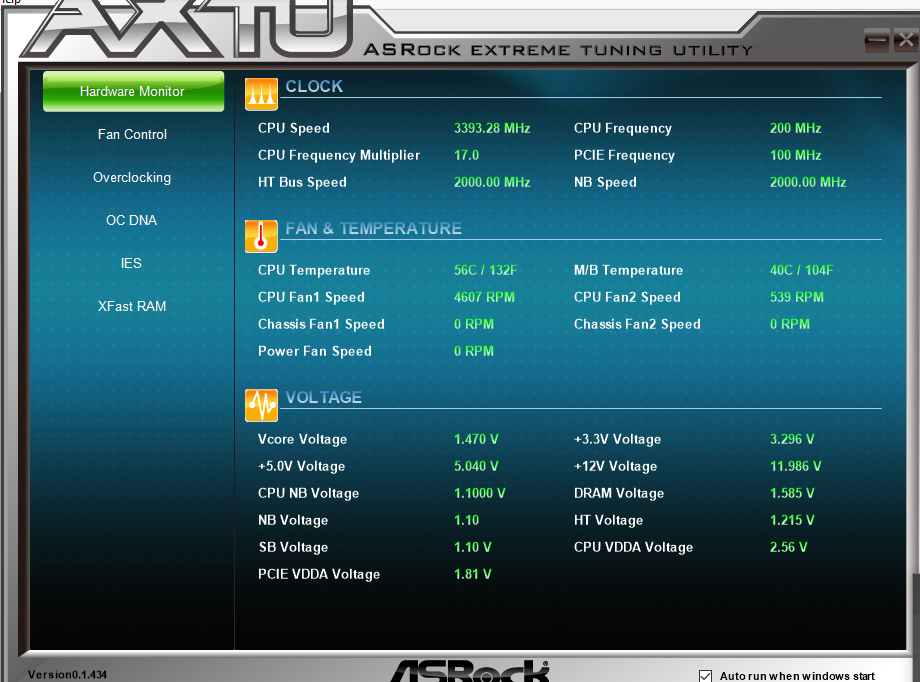Toggle Auto run when windows start checkbox
The image size is (920, 682).
705,676
